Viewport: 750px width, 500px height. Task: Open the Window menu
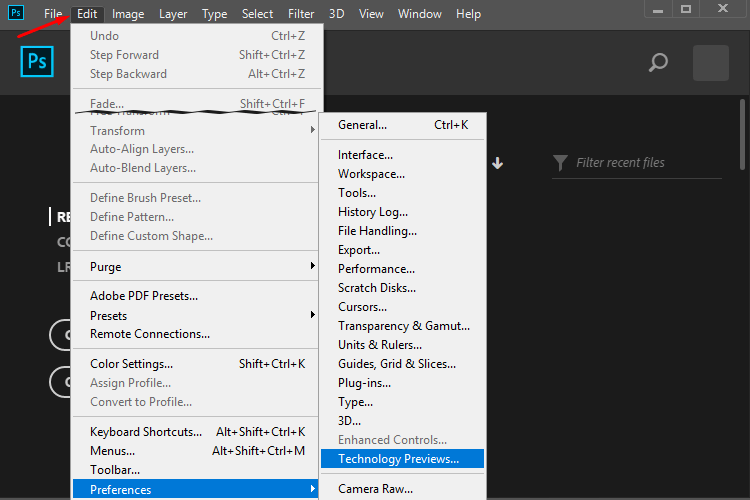419,14
